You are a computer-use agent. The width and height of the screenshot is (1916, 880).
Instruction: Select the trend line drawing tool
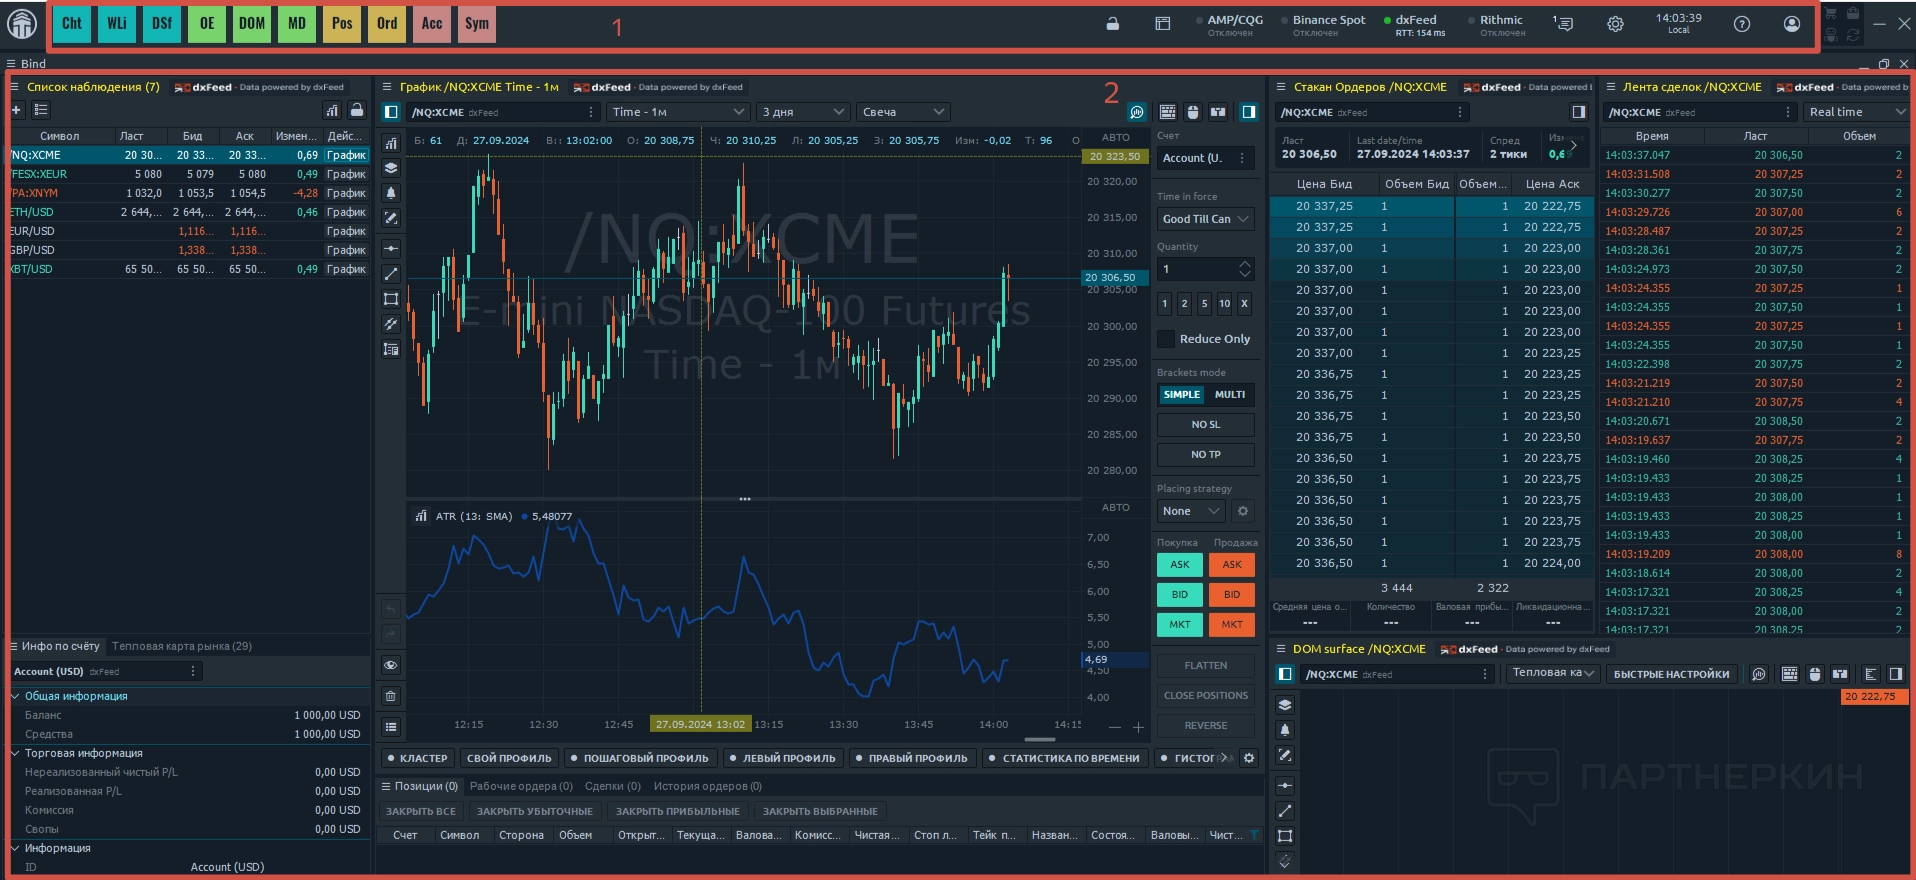(x=391, y=274)
